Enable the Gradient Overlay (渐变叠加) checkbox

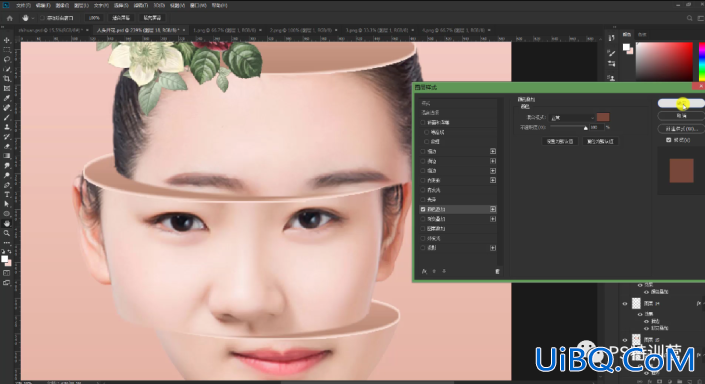pyautogui.click(x=423, y=219)
